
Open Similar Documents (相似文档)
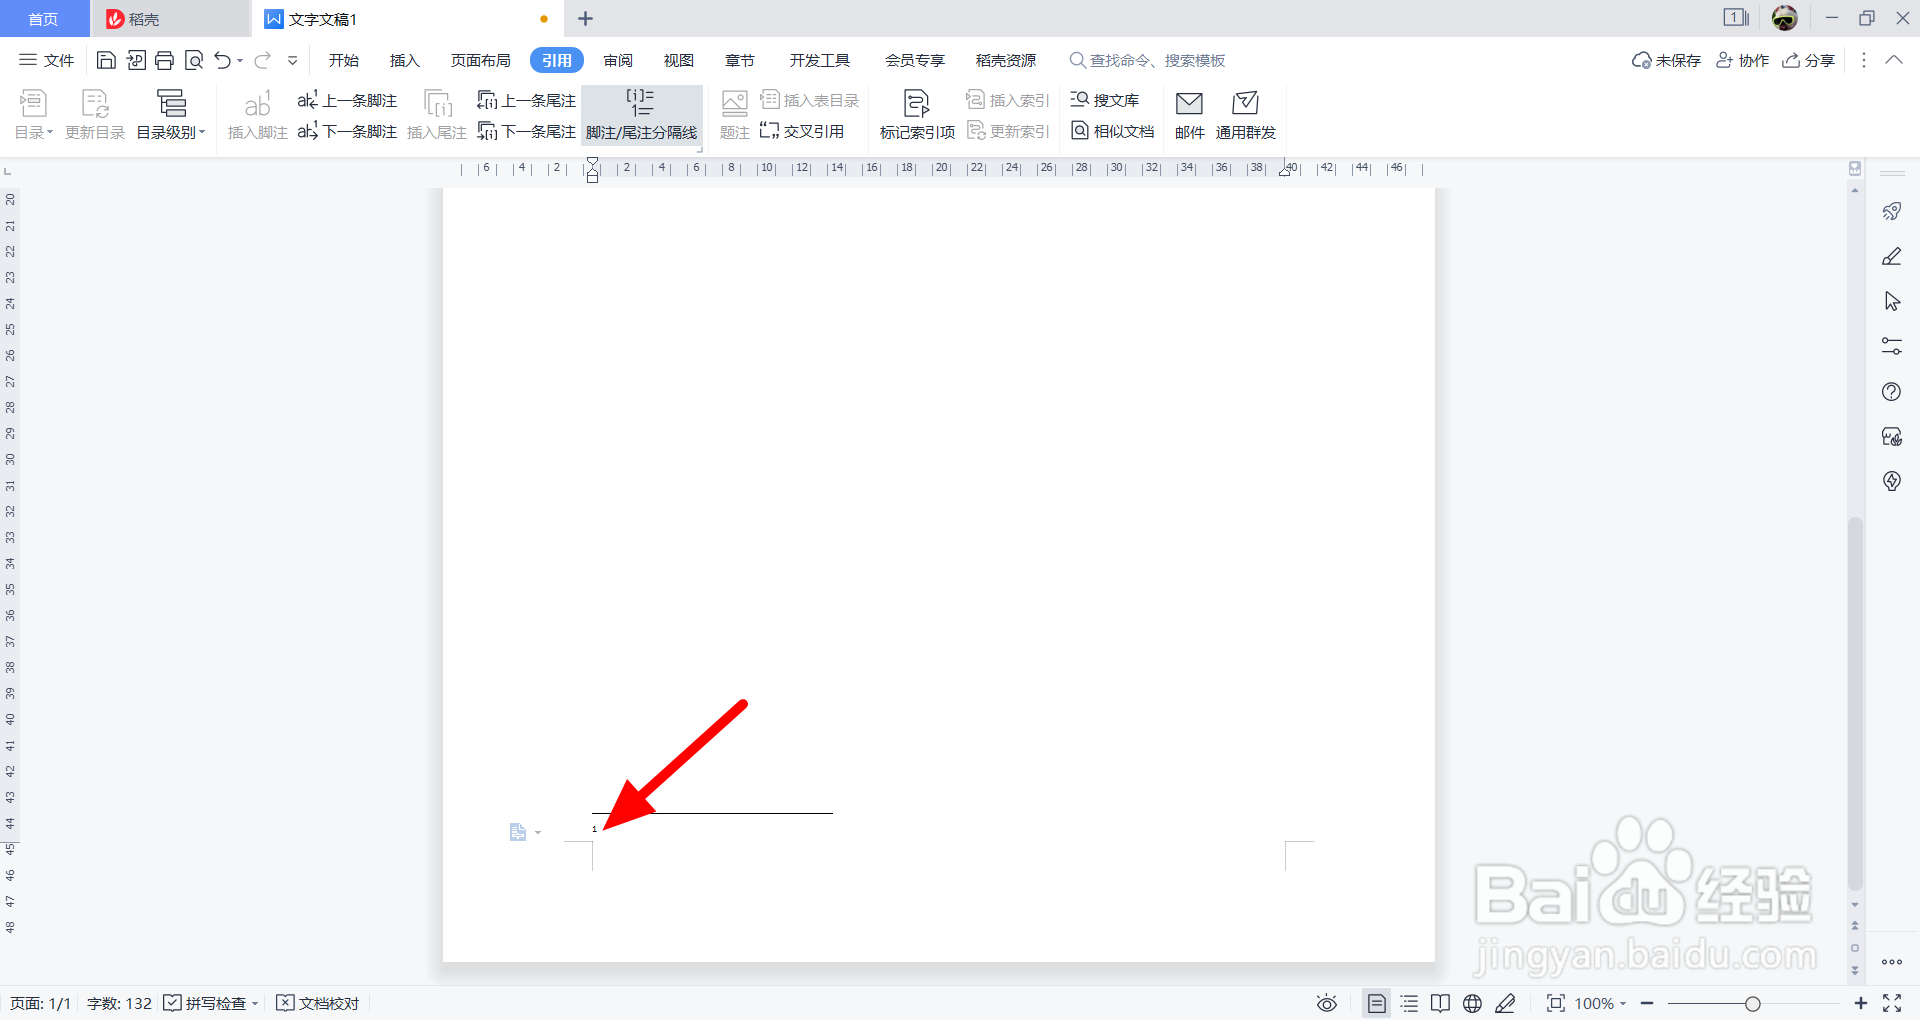point(1112,131)
